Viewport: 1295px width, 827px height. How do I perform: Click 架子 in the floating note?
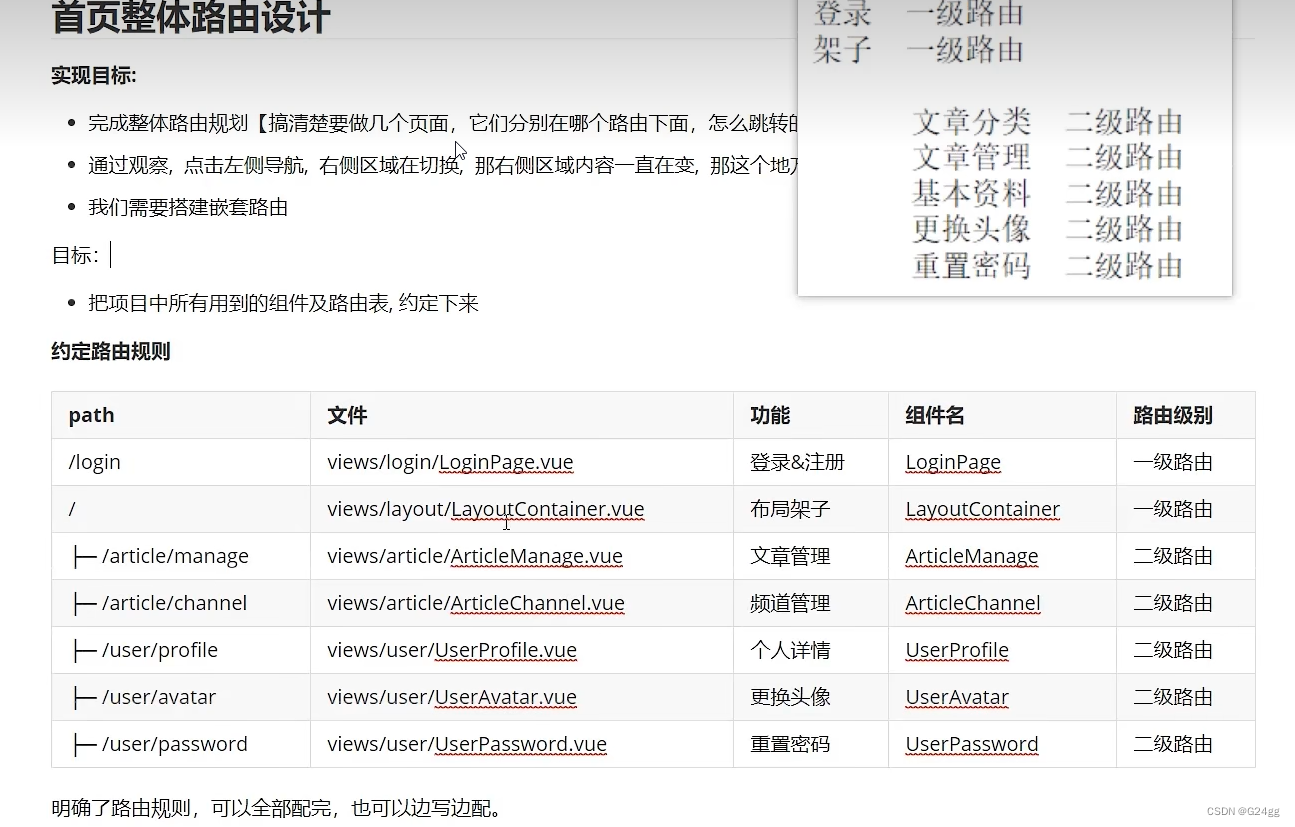842,50
